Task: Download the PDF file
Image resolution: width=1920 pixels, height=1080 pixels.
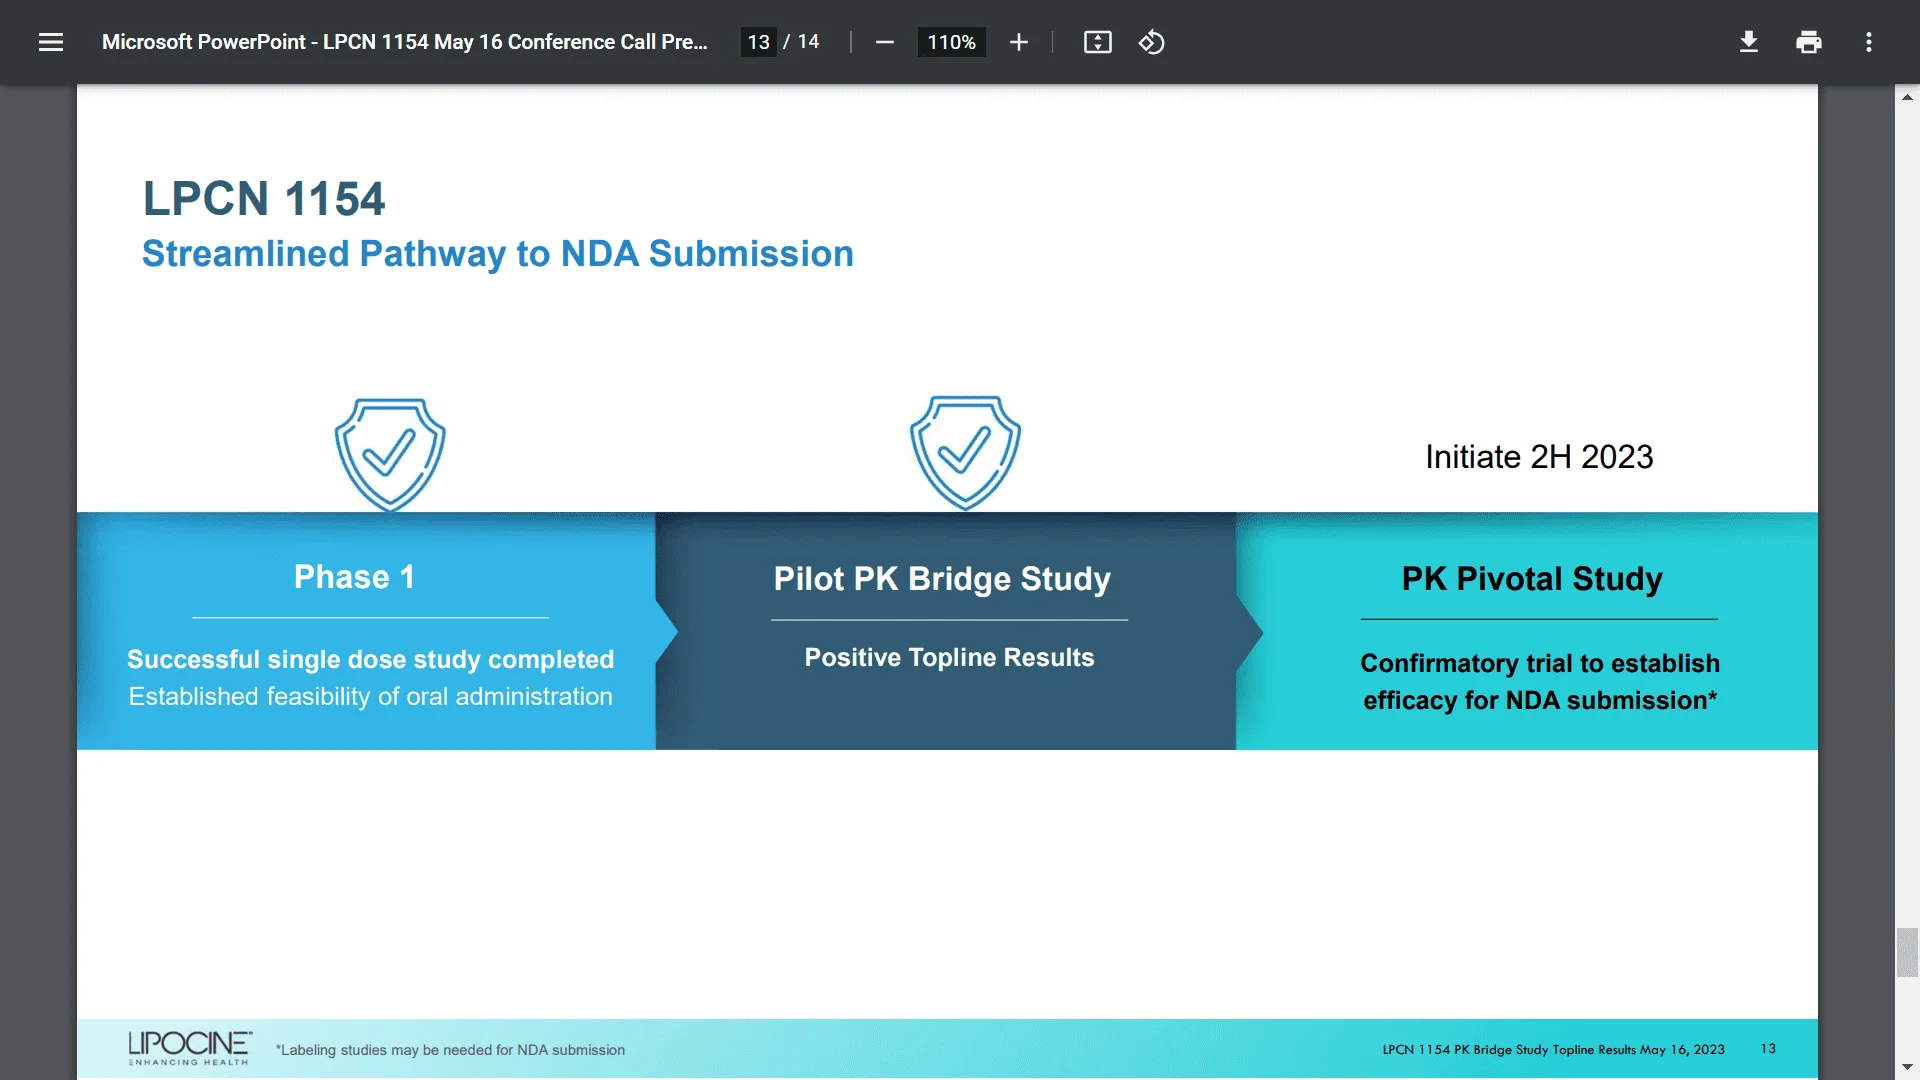Action: click(x=1748, y=42)
